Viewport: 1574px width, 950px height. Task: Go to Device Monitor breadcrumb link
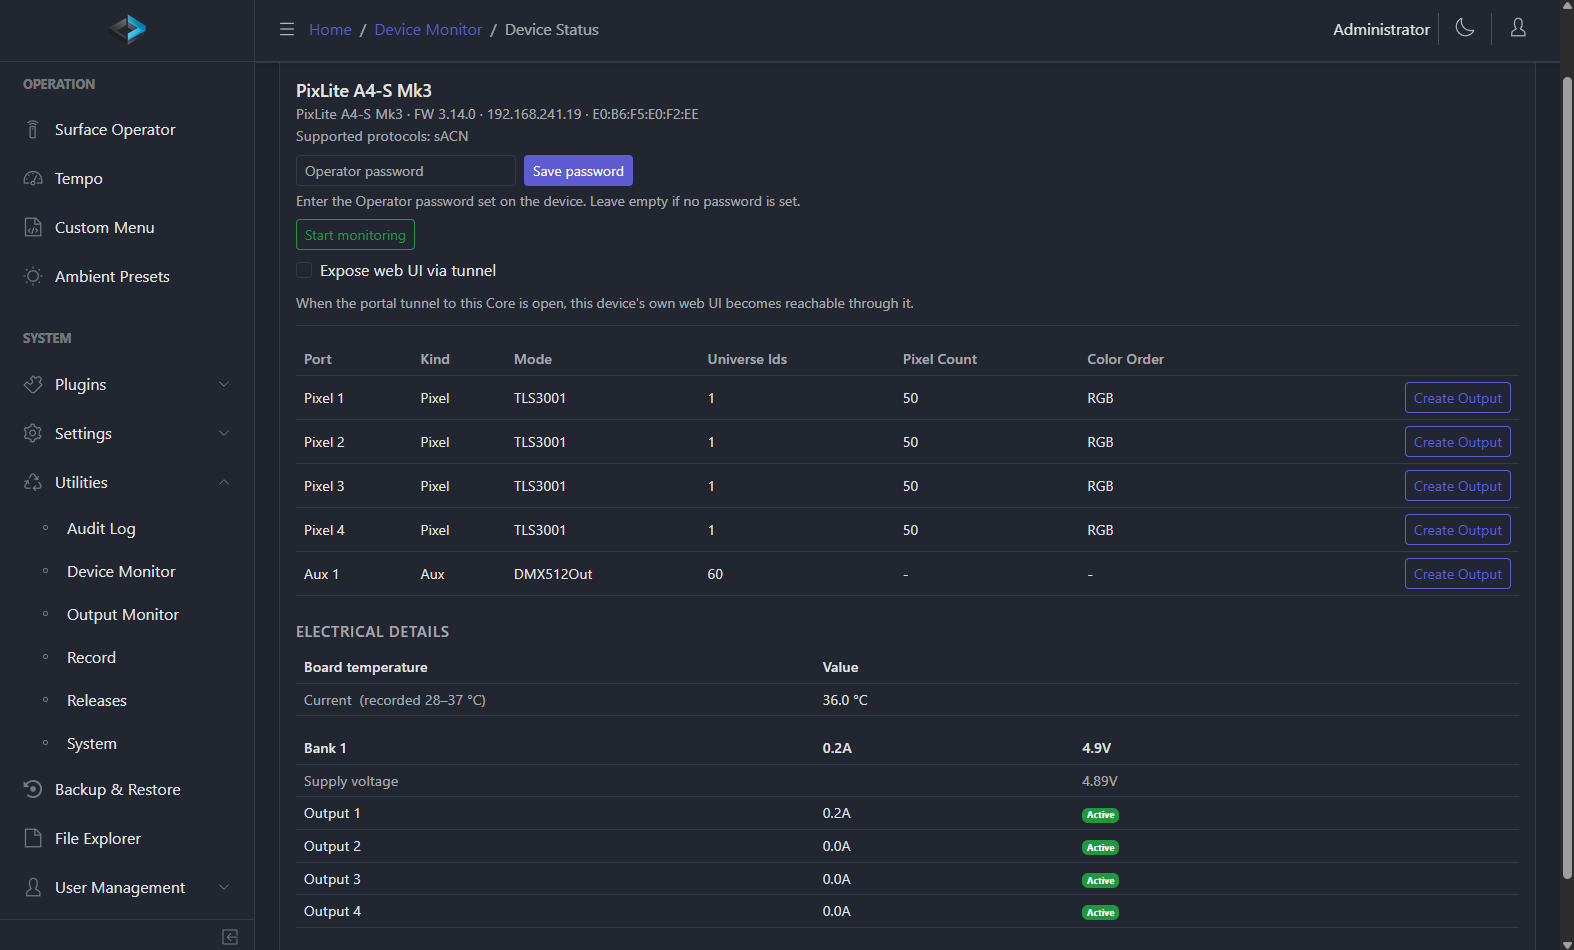click(428, 29)
